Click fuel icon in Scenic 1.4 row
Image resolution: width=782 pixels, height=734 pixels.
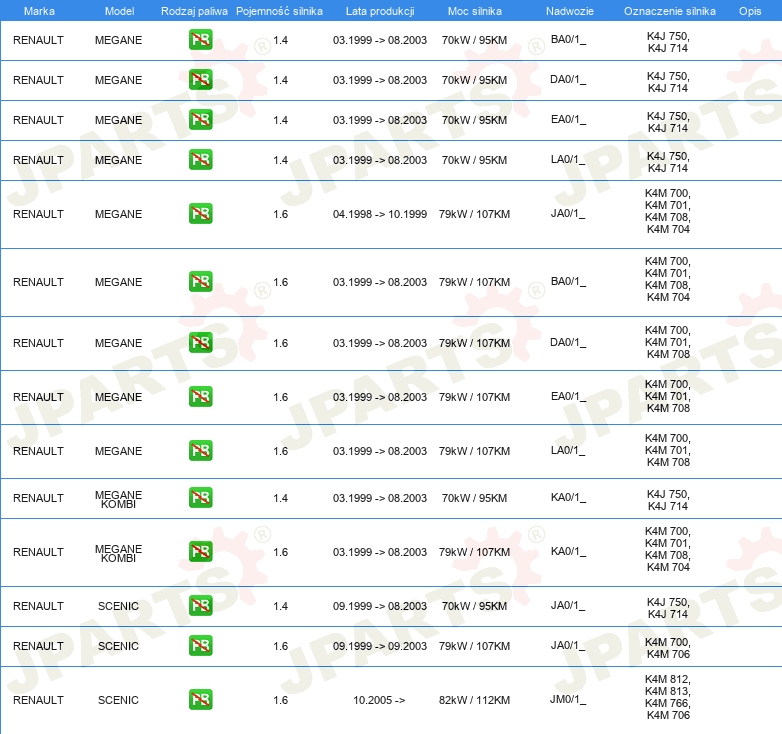pyautogui.click(x=200, y=605)
